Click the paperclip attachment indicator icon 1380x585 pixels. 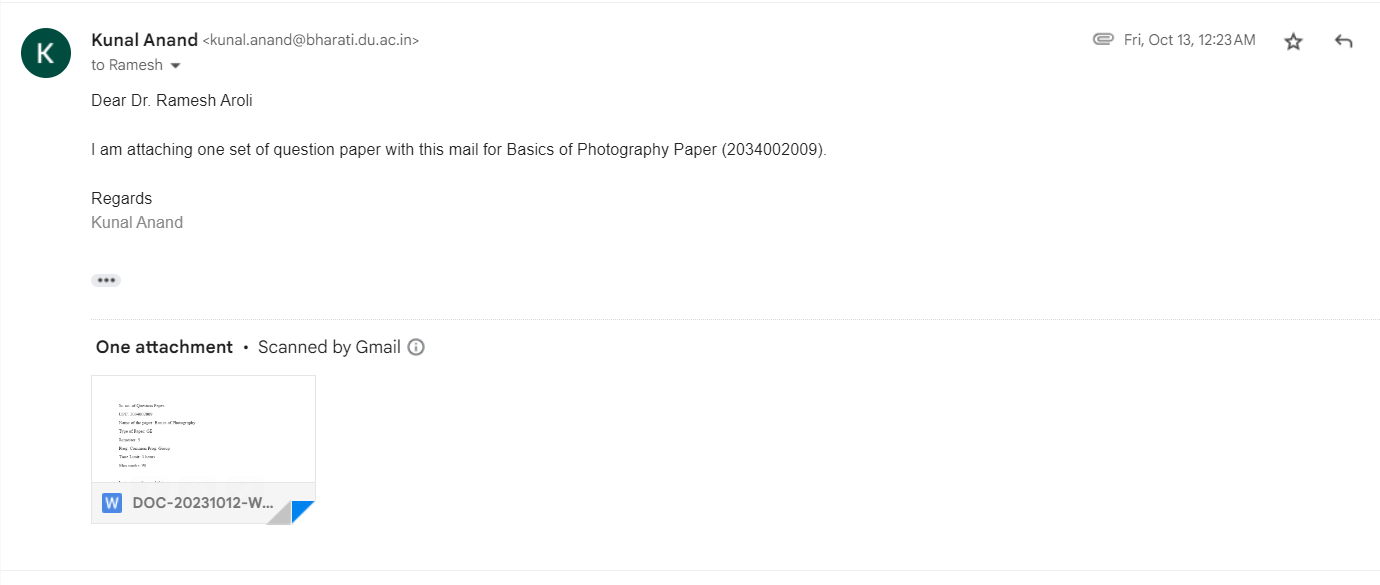[x=1103, y=40]
